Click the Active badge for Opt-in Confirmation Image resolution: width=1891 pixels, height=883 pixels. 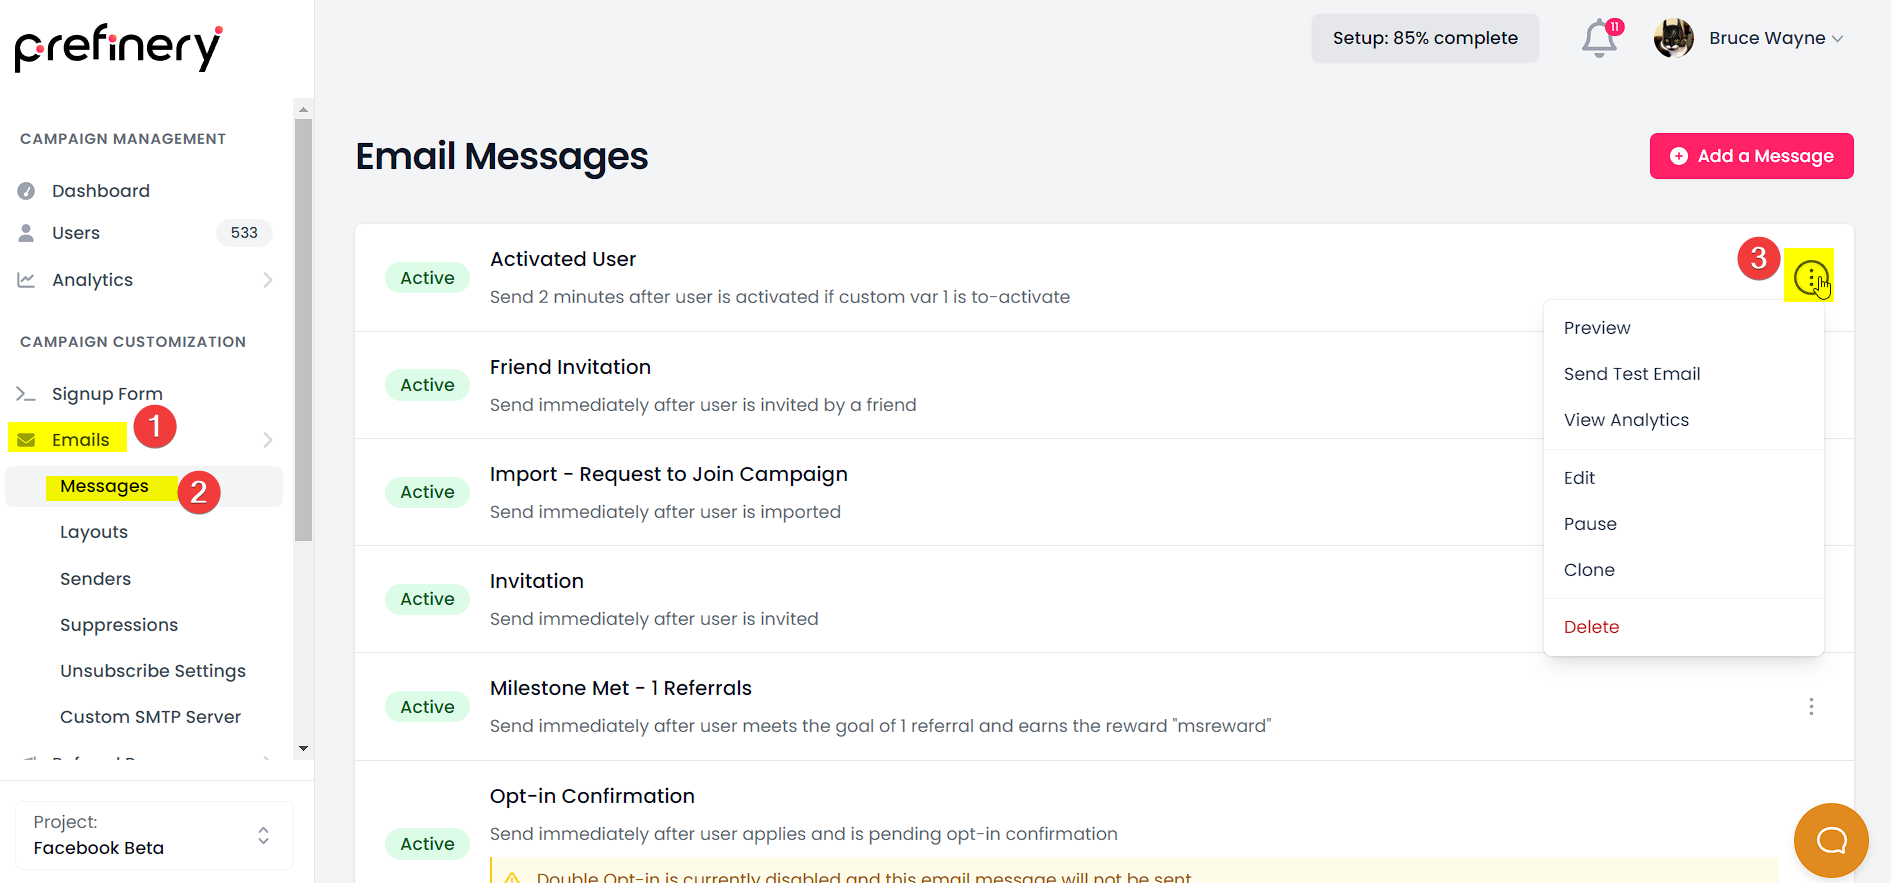click(x=427, y=844)
